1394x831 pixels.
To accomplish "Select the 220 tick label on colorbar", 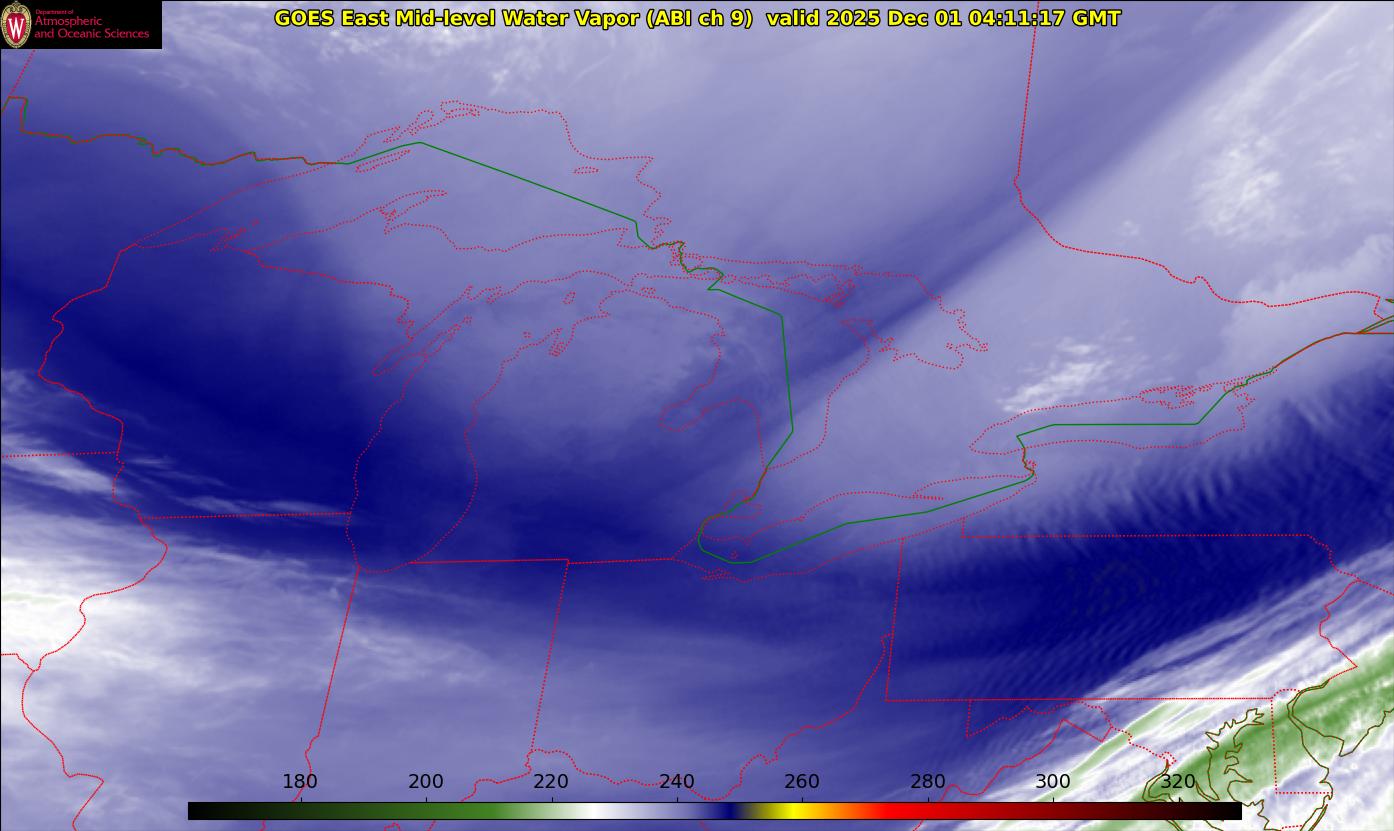I will point(551,782).
